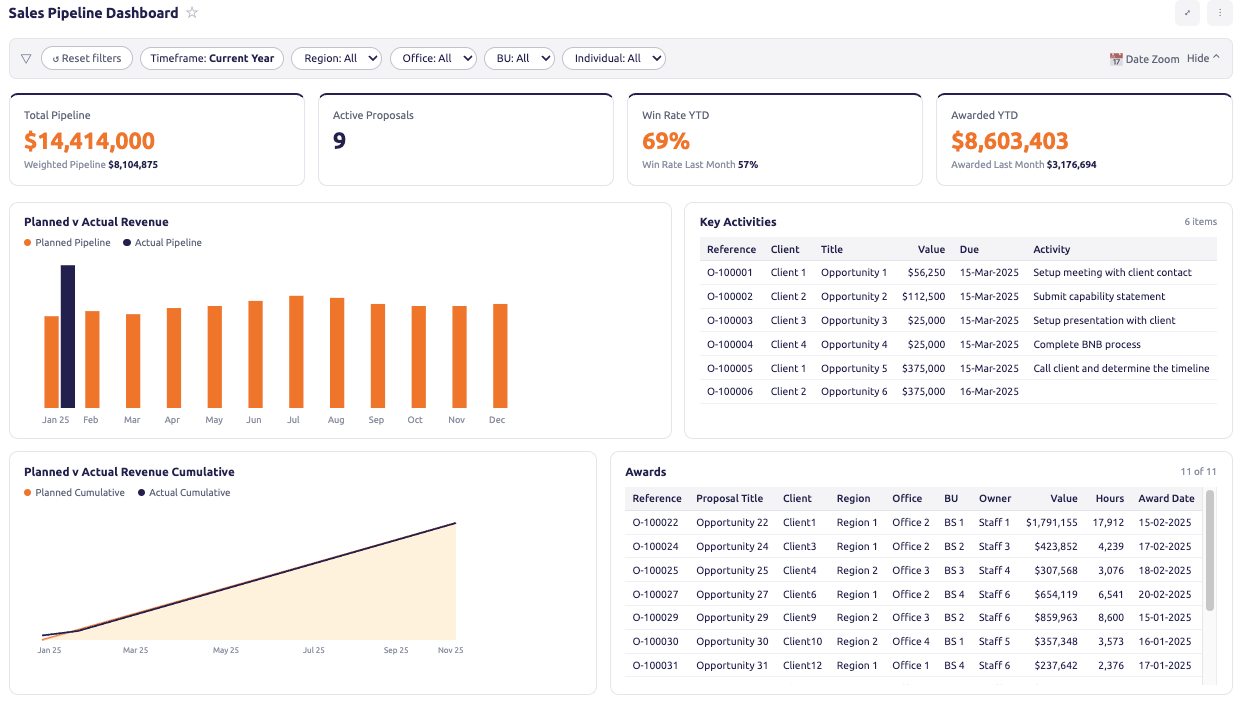1239x701 pixels.
Task: Click the Awarded YTD $8,603,403 value
Action: pos(1010,141)
